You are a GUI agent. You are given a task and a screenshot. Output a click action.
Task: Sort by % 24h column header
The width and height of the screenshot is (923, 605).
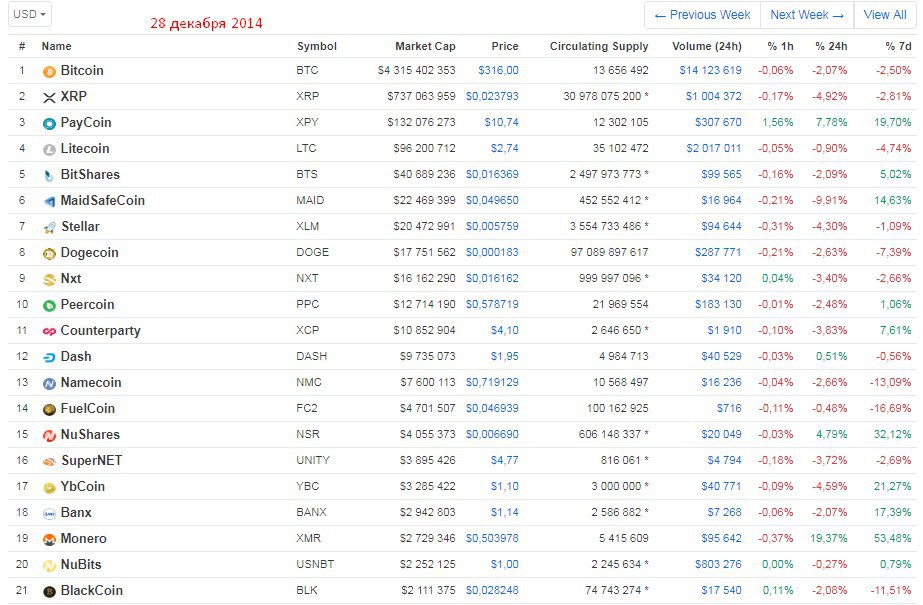tap(831, 46)
